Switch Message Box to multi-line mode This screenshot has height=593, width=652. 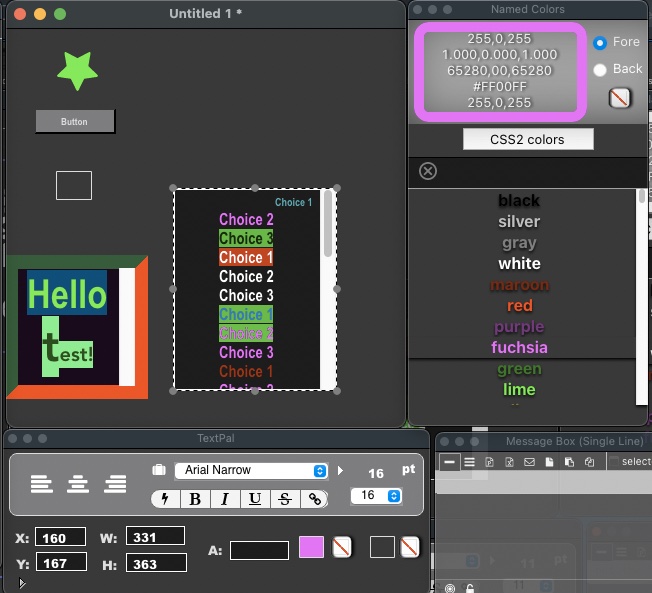tap(468, 462)
